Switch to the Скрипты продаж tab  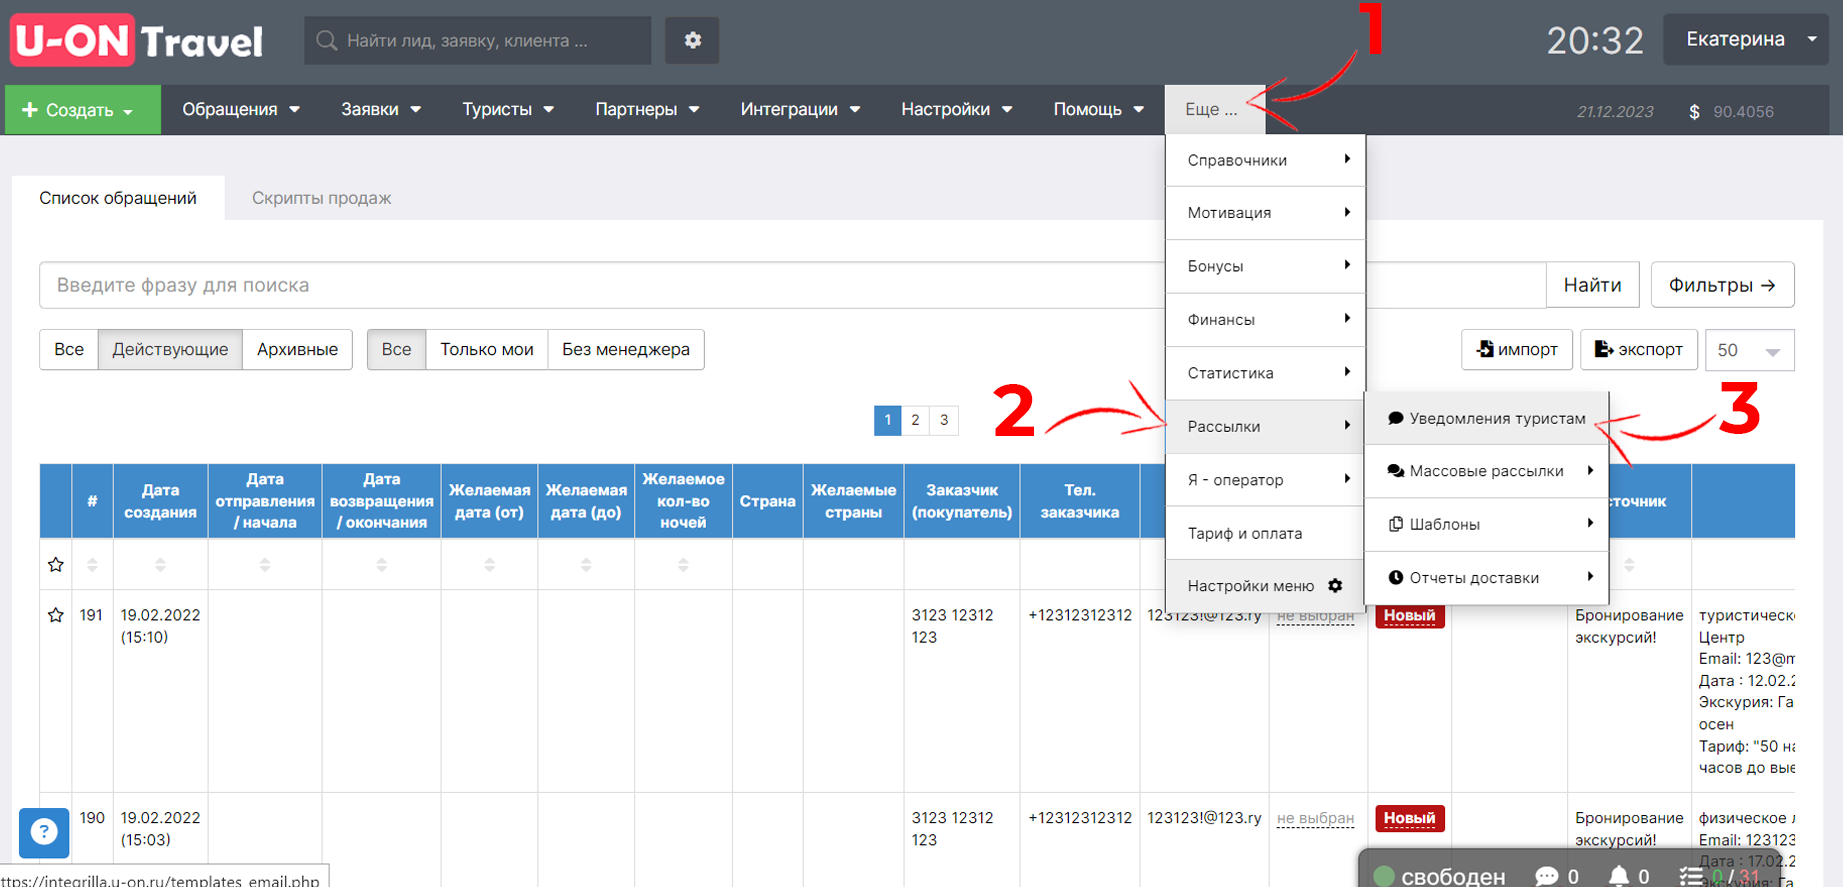[x=321, y=198]
